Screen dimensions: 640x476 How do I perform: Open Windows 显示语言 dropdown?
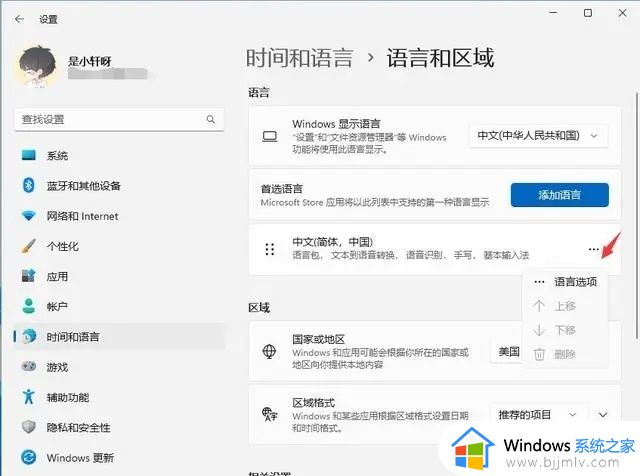pyautogui.click(x=538, y=136)
